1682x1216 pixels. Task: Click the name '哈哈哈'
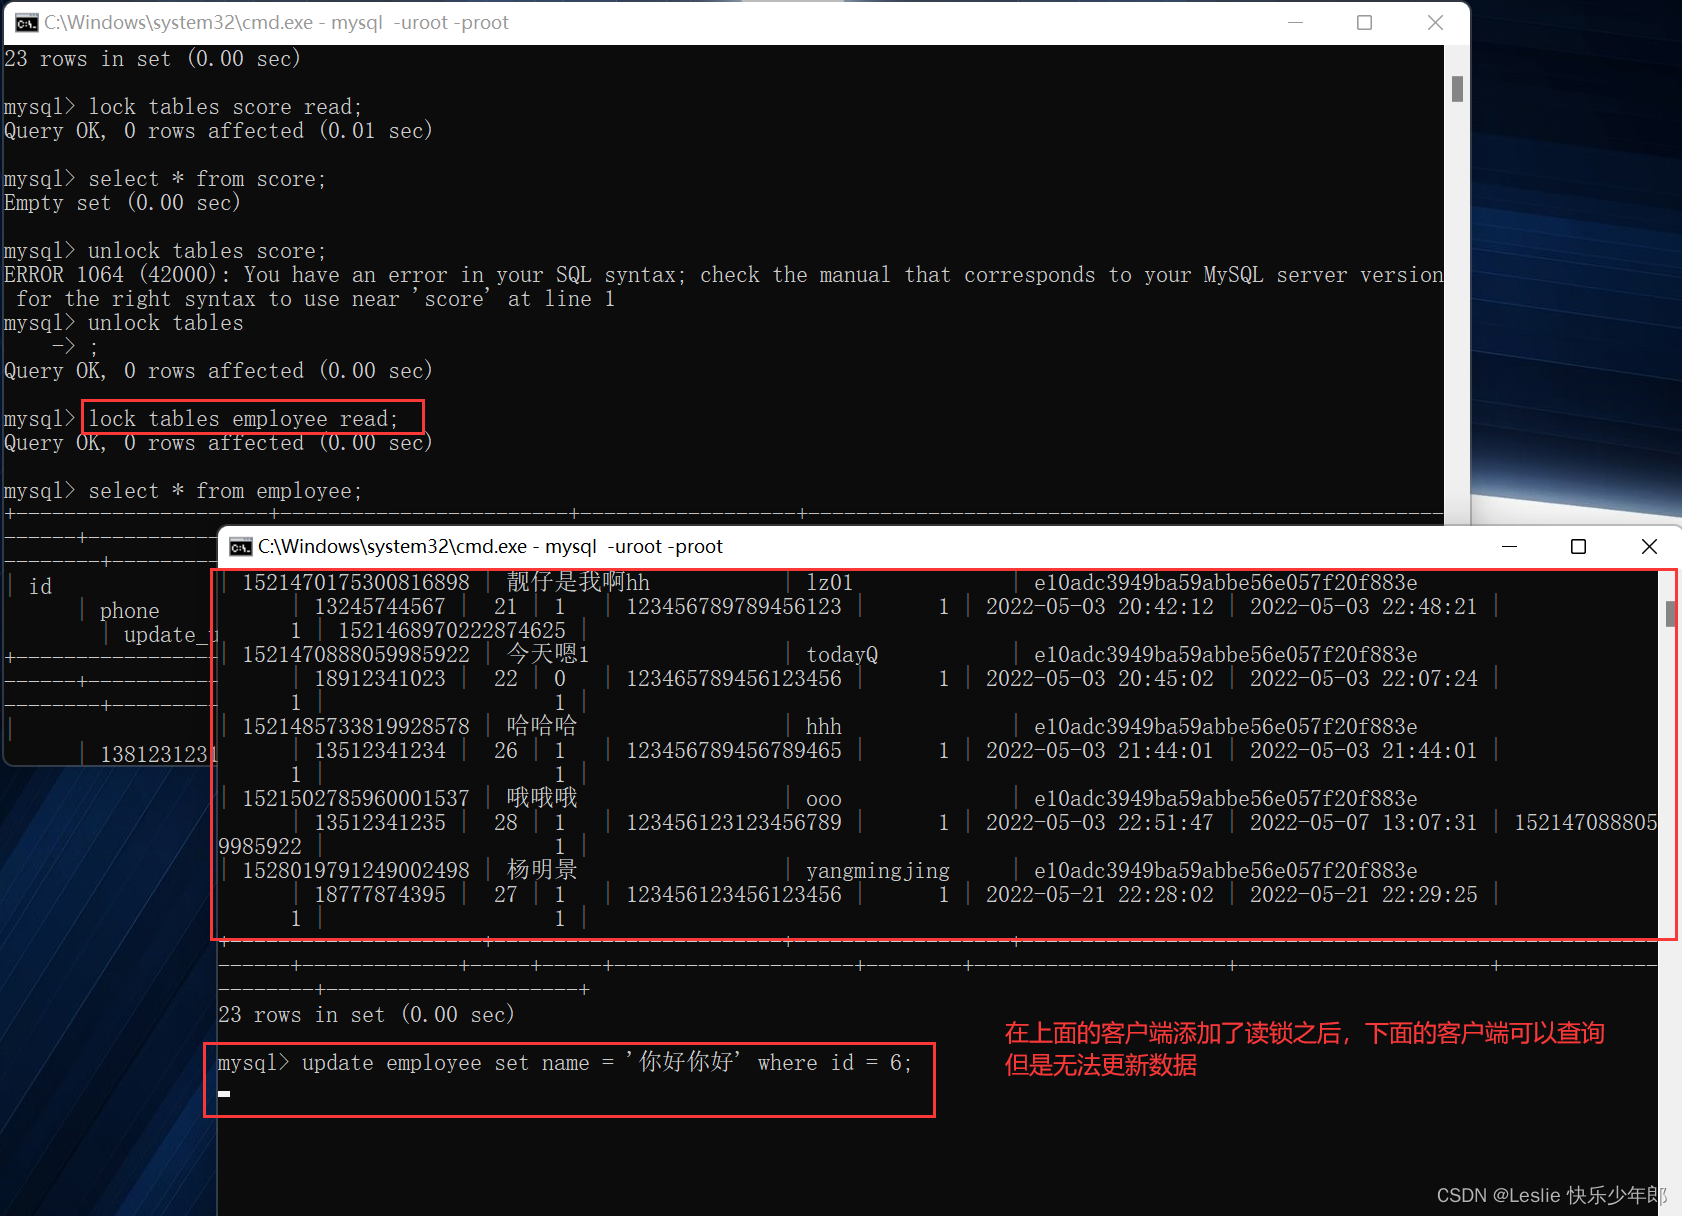[542, 726]
